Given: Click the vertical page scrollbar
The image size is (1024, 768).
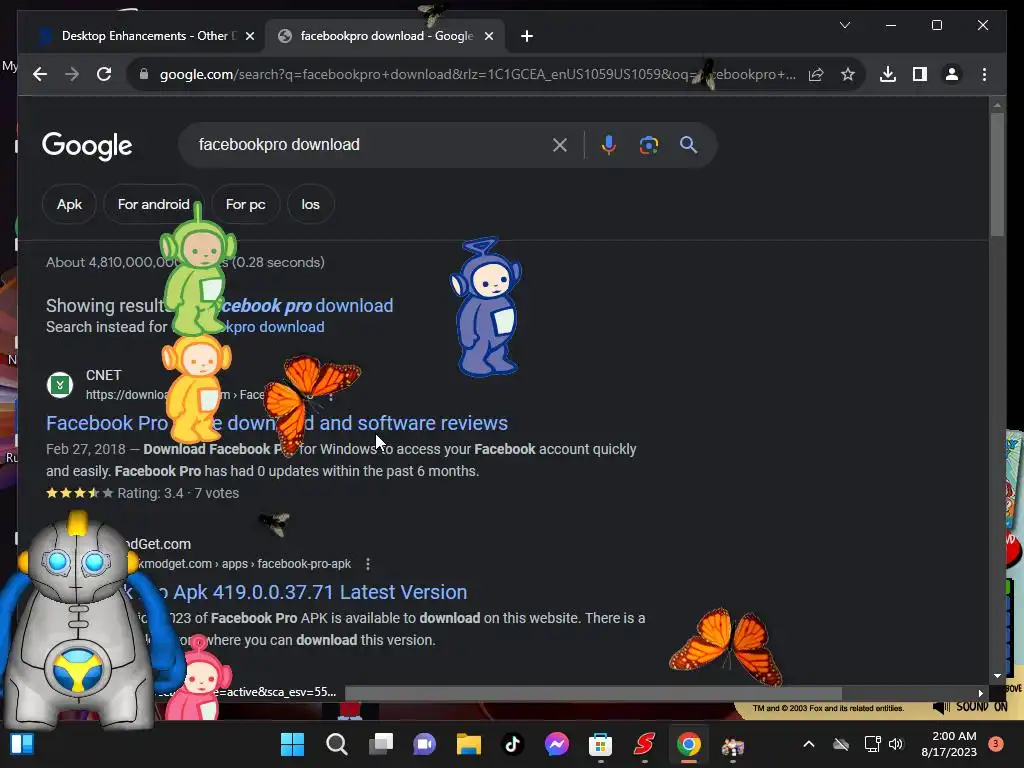Looking at the screenshot, I should pos(997,175).
